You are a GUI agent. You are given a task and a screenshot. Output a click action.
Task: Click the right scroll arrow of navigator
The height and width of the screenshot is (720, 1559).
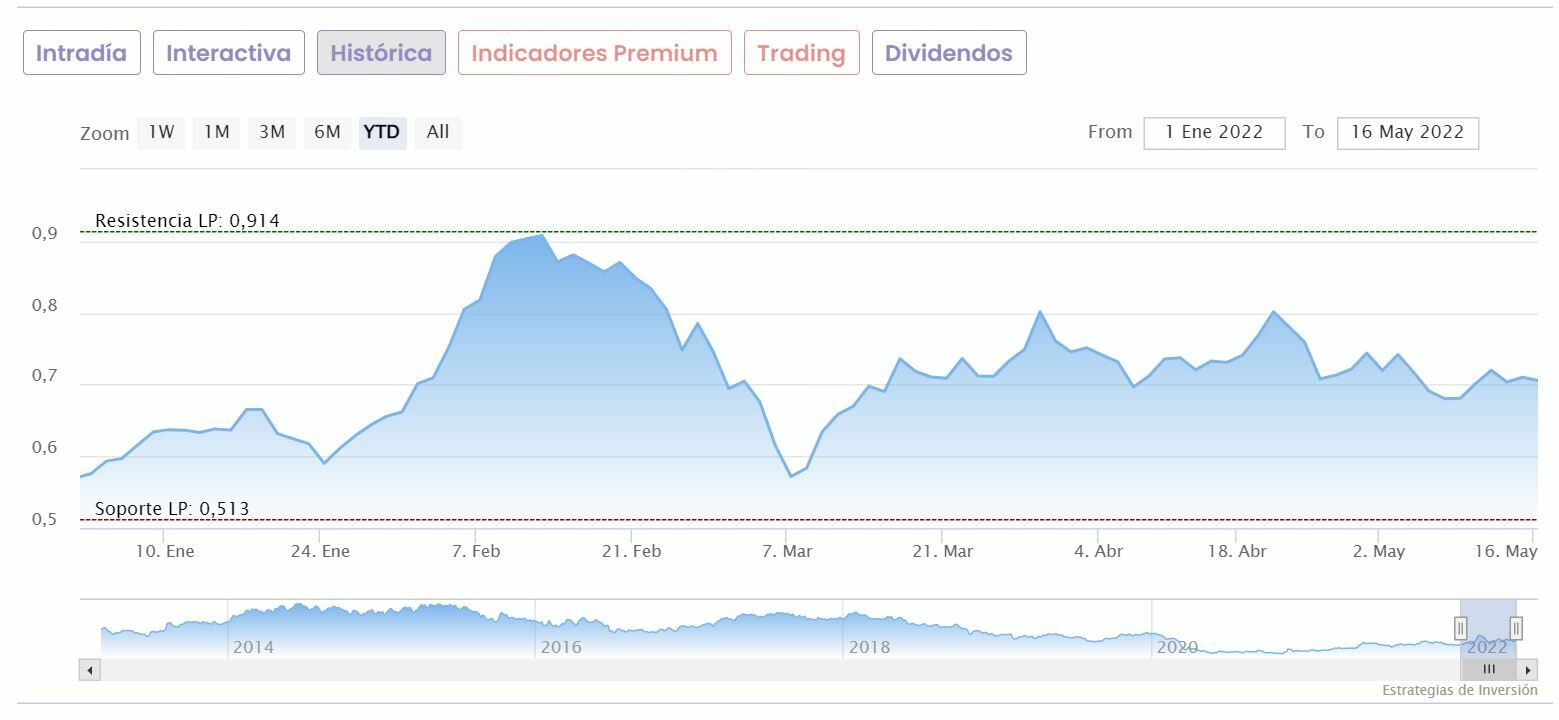[1529, 670]
